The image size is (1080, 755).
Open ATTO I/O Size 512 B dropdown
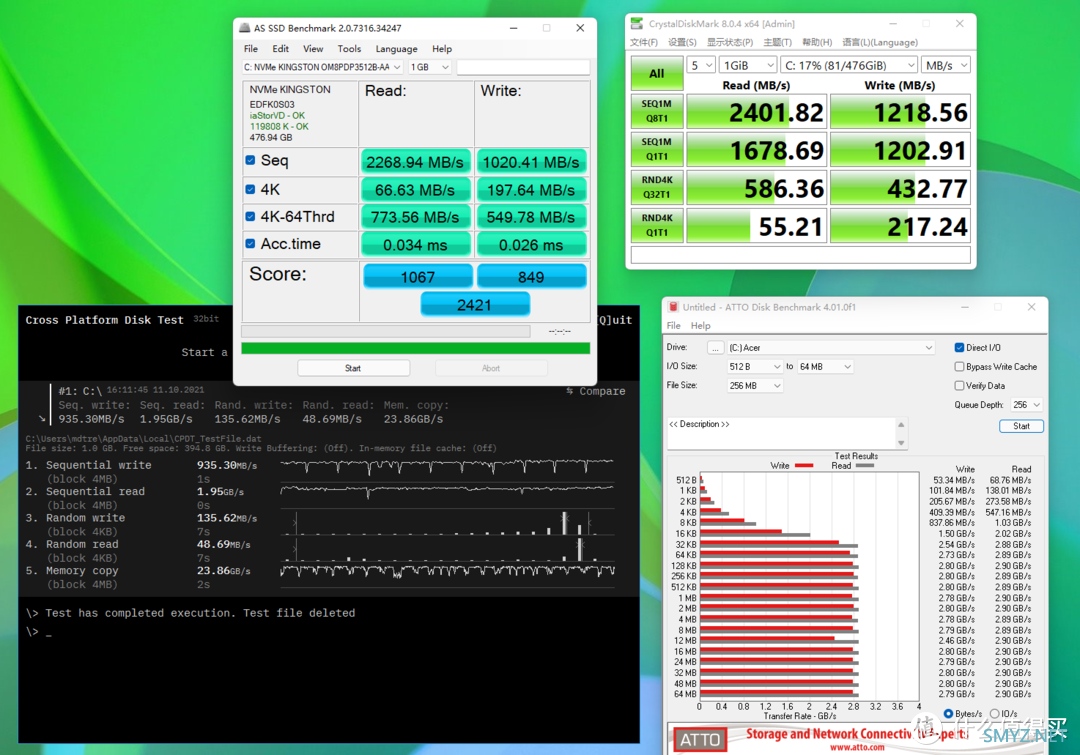[x=755, y=366]
